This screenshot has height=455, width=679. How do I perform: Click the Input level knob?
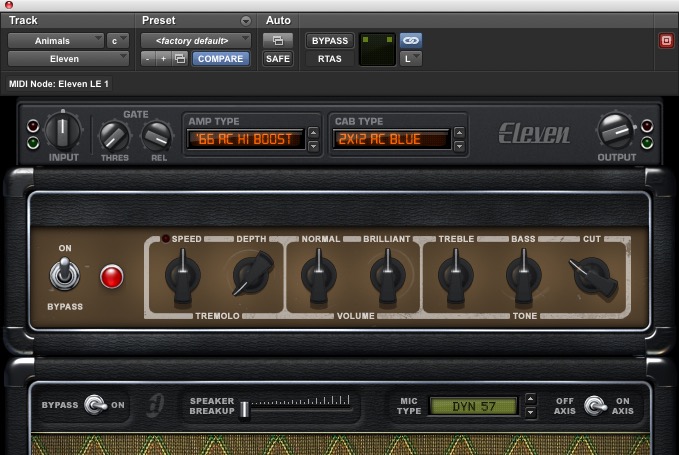[63, 132]
